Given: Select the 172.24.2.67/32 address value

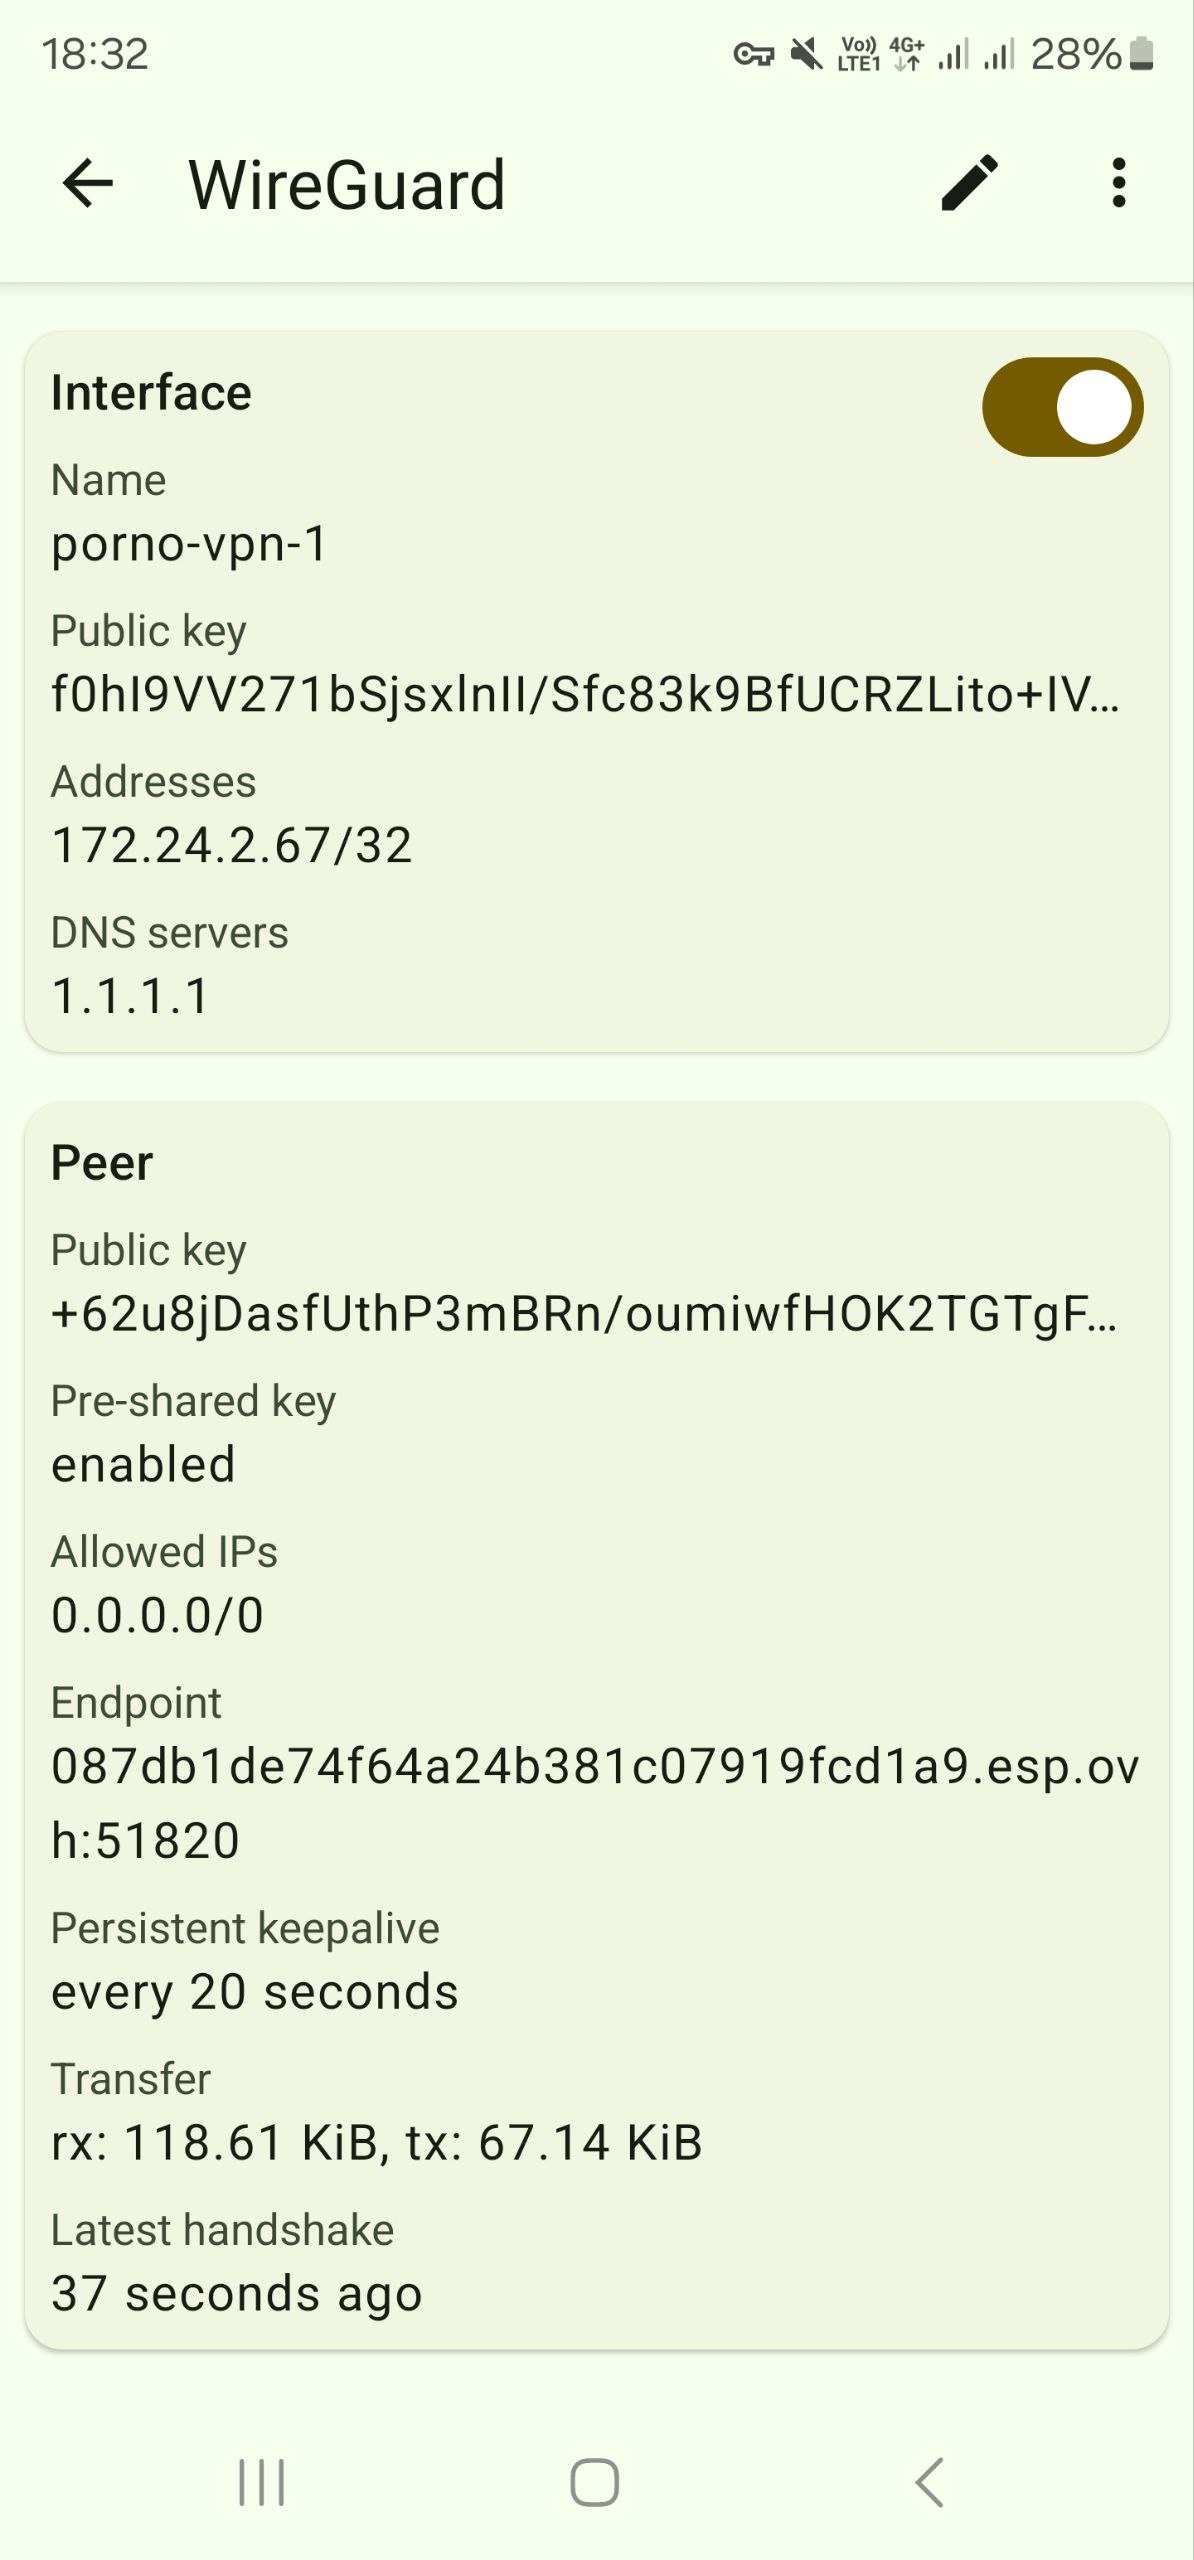Looking at the screenshot, I should 232,846.
